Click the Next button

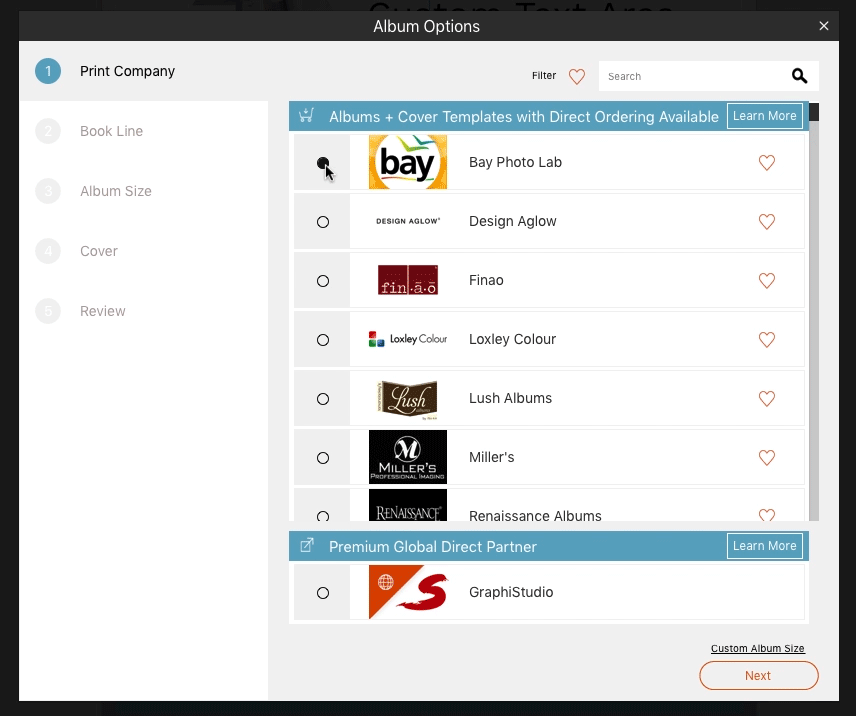click(x=758, y=676)
